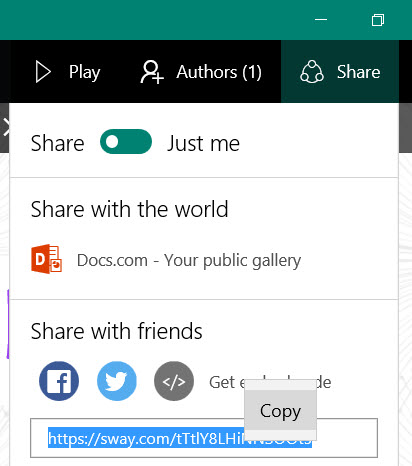Click the embed code icon
The width and height of the screenshot is (412, 466).
174,381
